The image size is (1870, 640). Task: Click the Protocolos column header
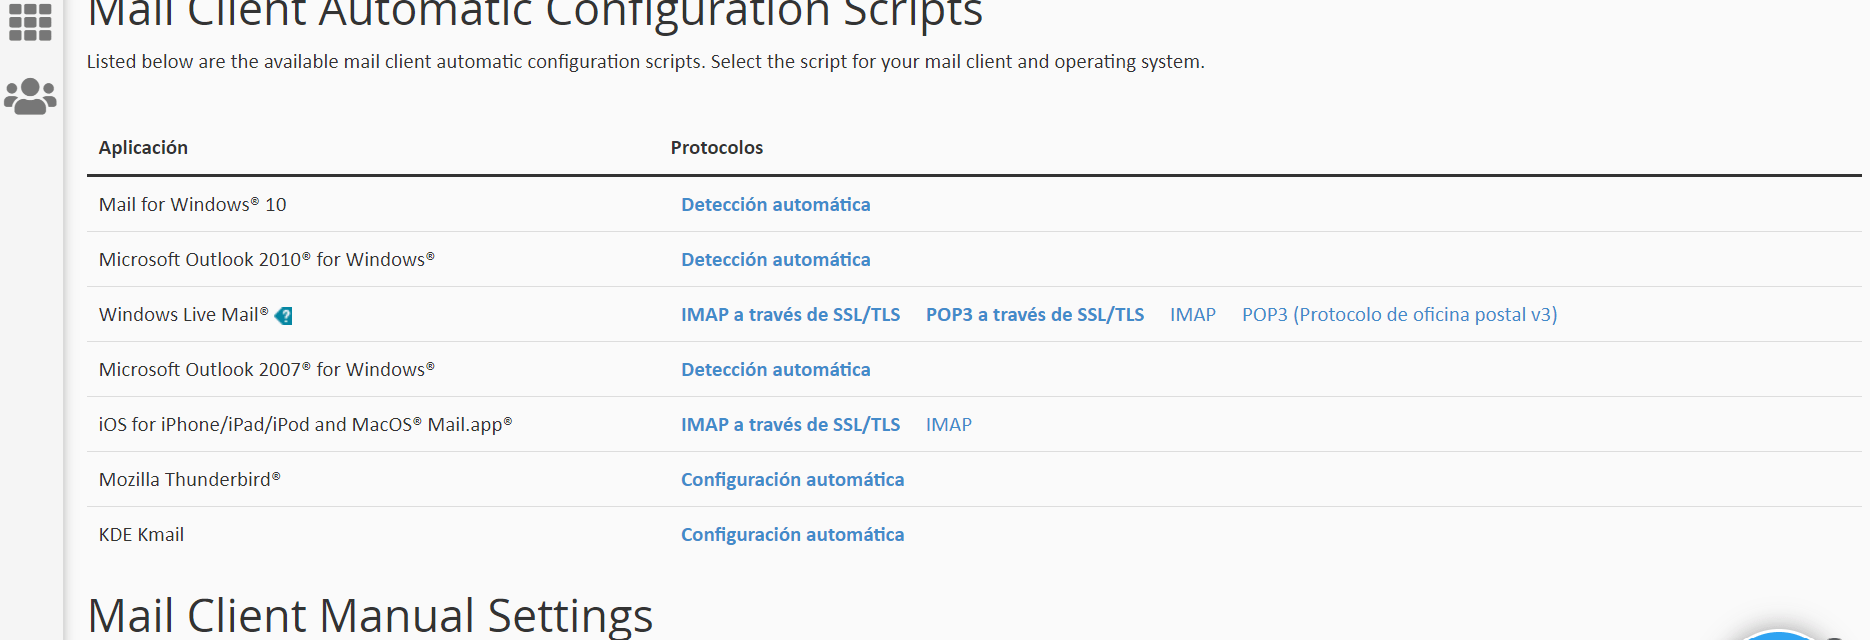coord(716,147)
